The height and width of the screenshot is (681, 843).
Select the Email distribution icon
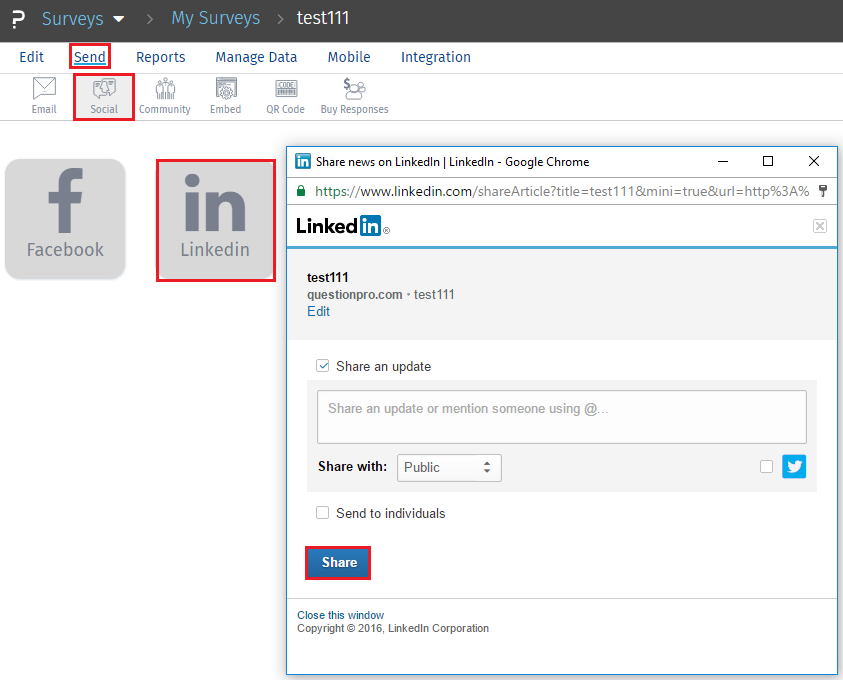click(x=44, y=96)
